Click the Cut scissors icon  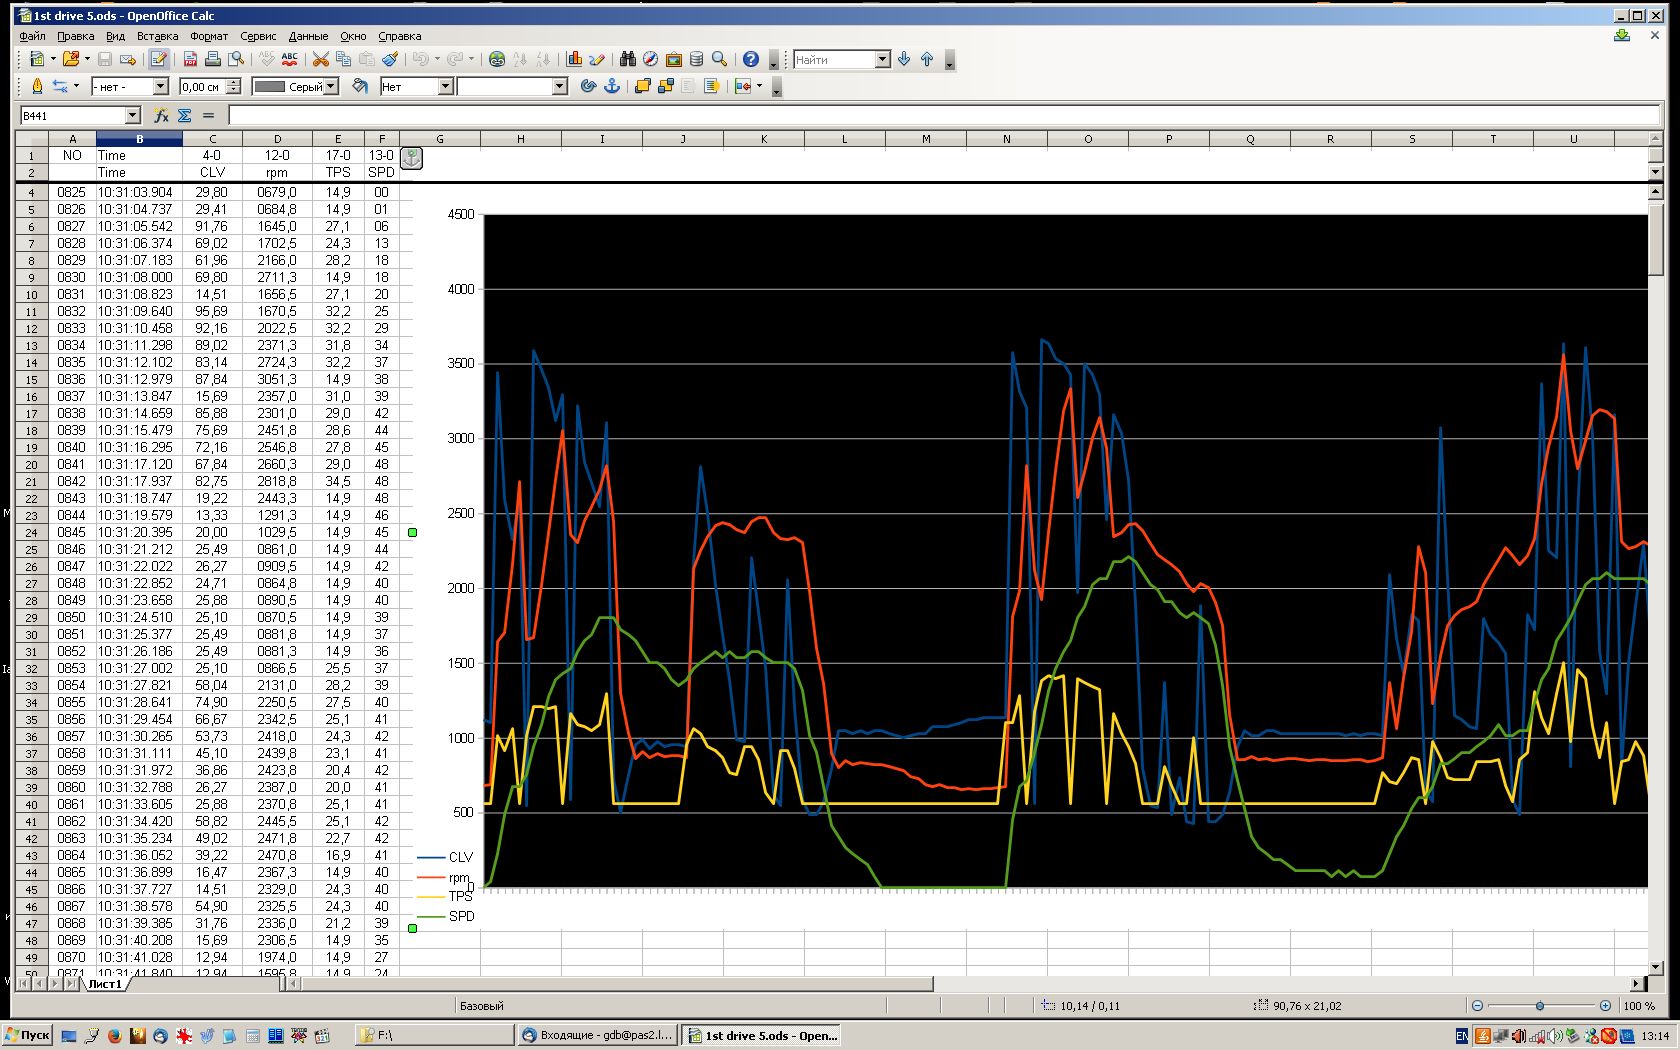pos(320,60)
